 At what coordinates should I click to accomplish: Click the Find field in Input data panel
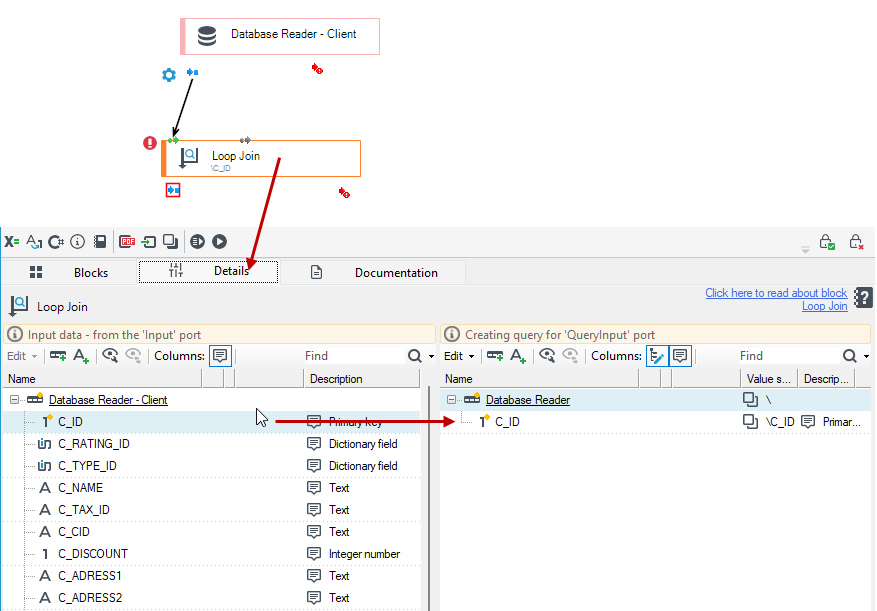(353, 356)
